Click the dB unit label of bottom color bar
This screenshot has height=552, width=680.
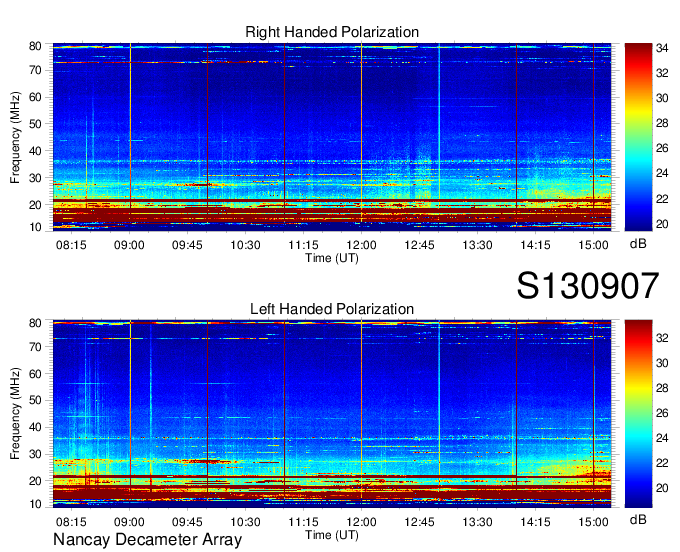(x=638, y=519)
